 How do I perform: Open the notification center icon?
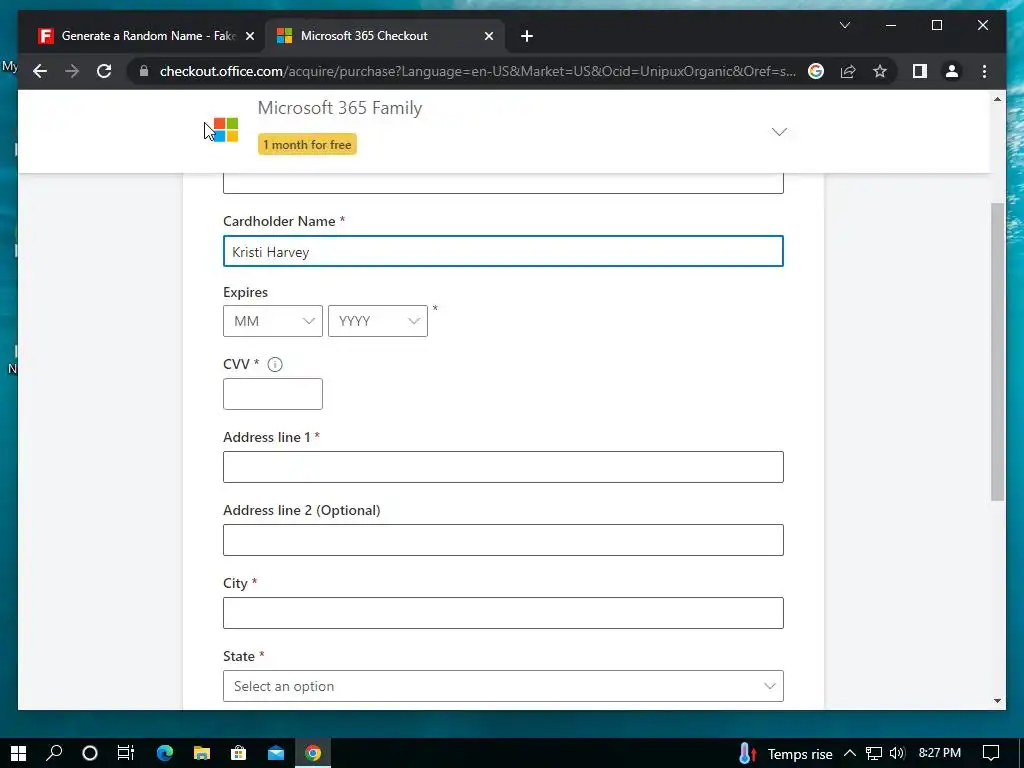coord(991,753)
